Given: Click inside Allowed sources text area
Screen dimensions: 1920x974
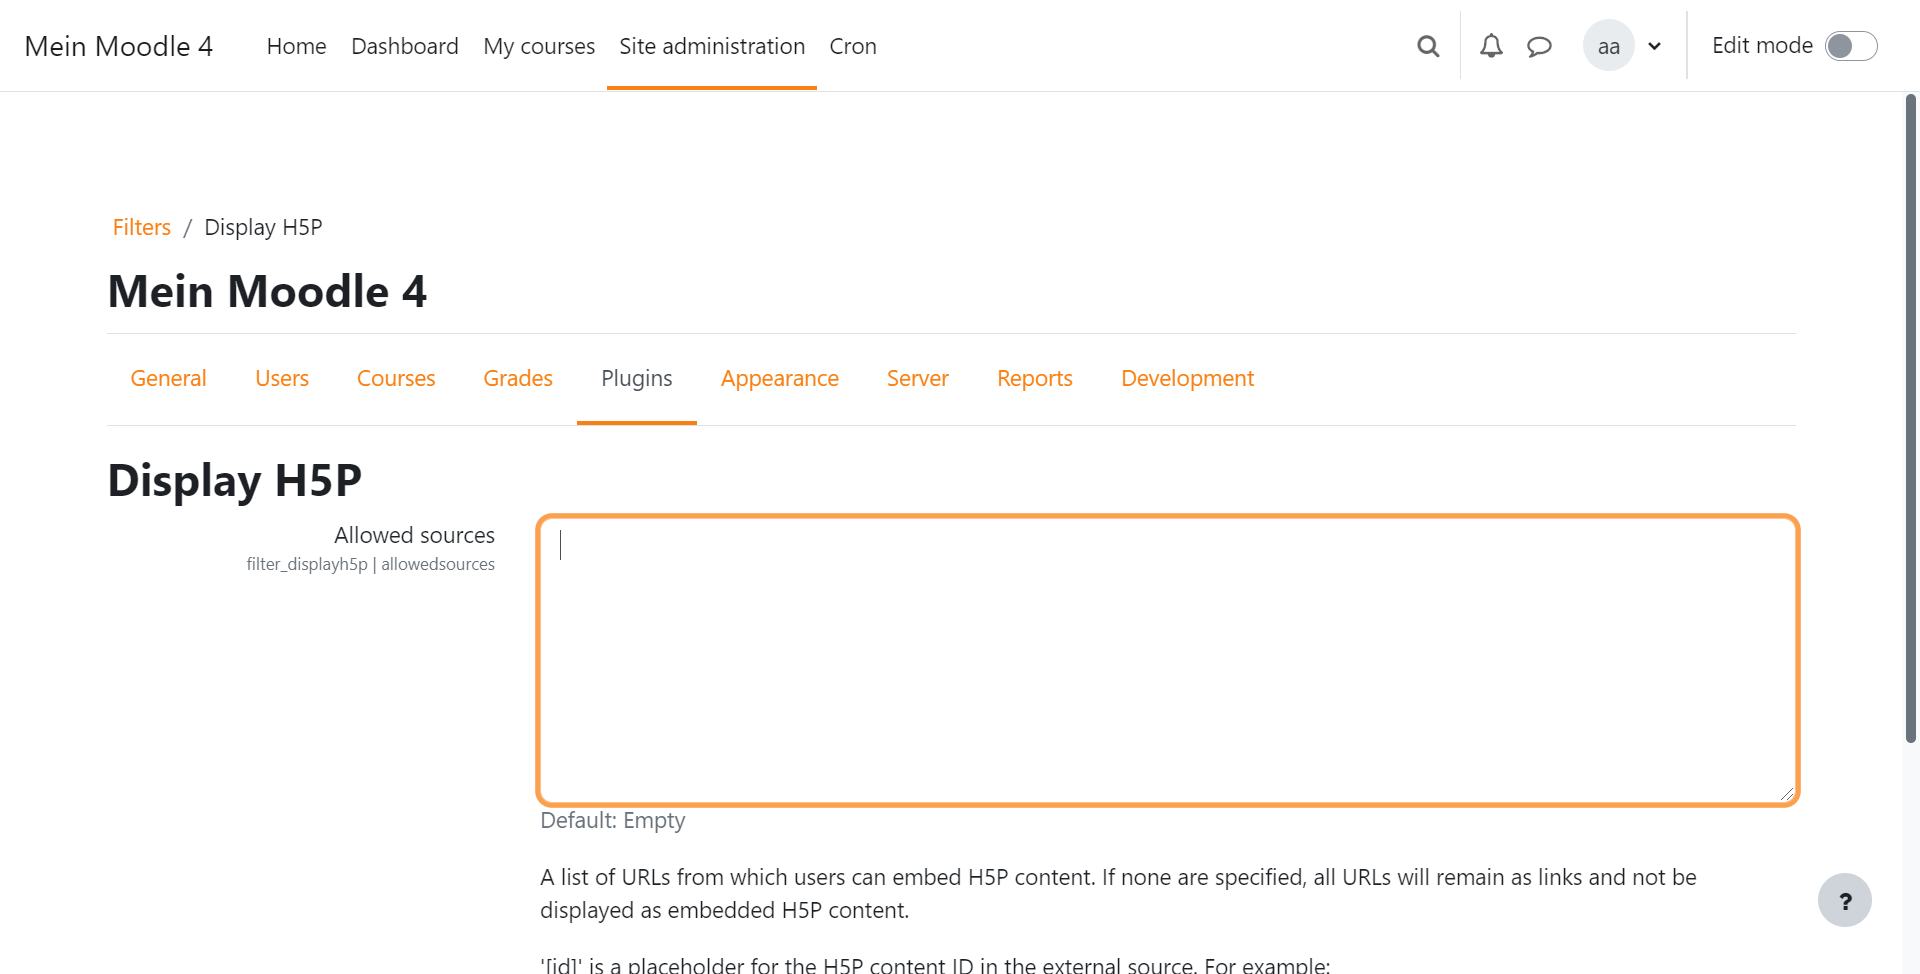Looking at the screenshot, I should pyautogui.click(x=1168, y=660).
